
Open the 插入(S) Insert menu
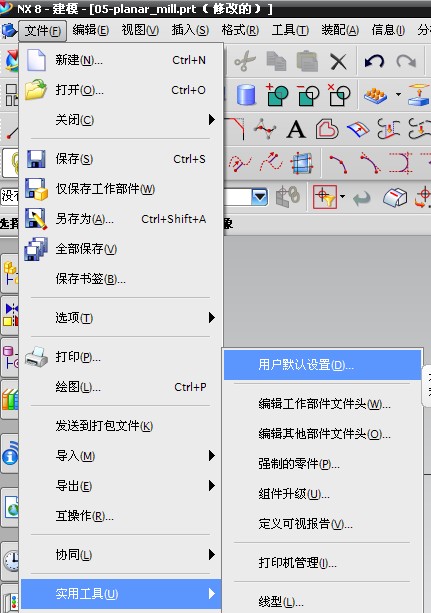point(190,30)
